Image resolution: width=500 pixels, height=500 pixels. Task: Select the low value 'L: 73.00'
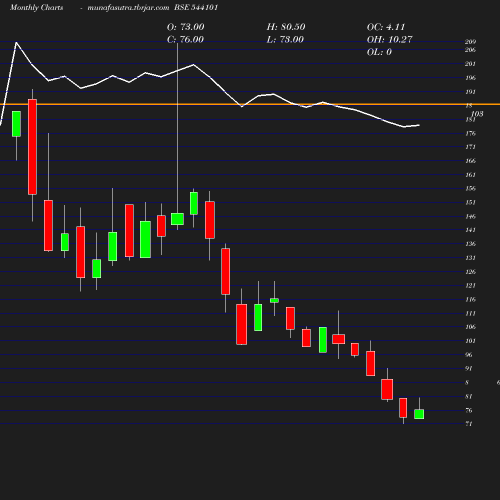point(285,40)
